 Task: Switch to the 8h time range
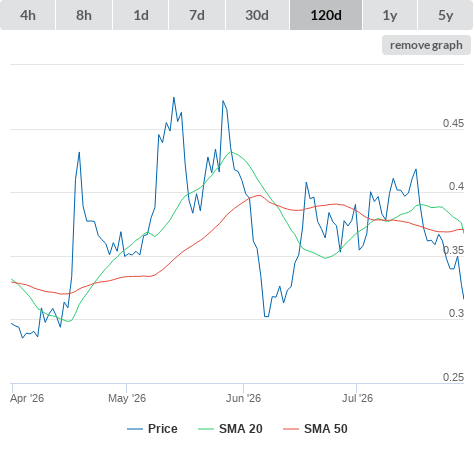point(84,15)
